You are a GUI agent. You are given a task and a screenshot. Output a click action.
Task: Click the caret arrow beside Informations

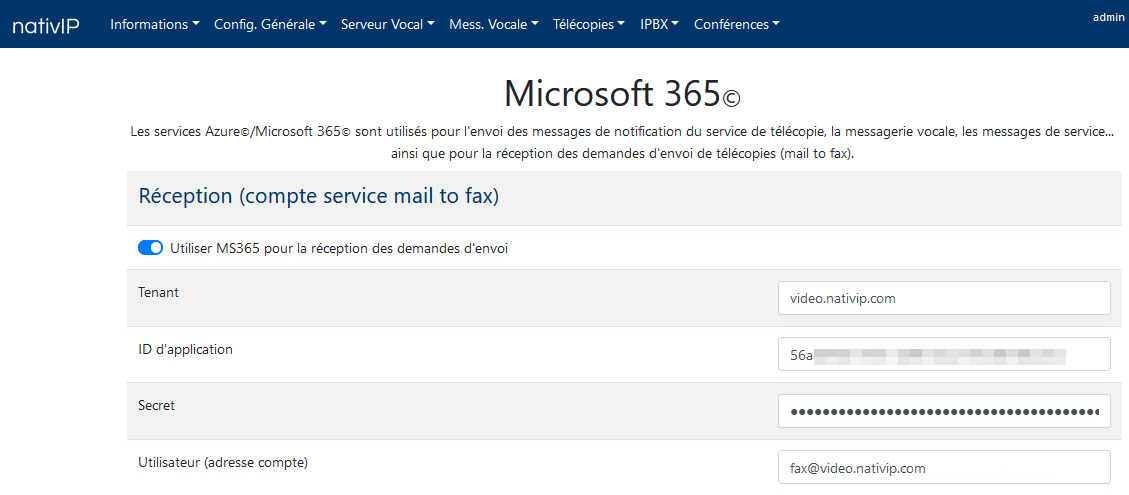click(196, 24)
